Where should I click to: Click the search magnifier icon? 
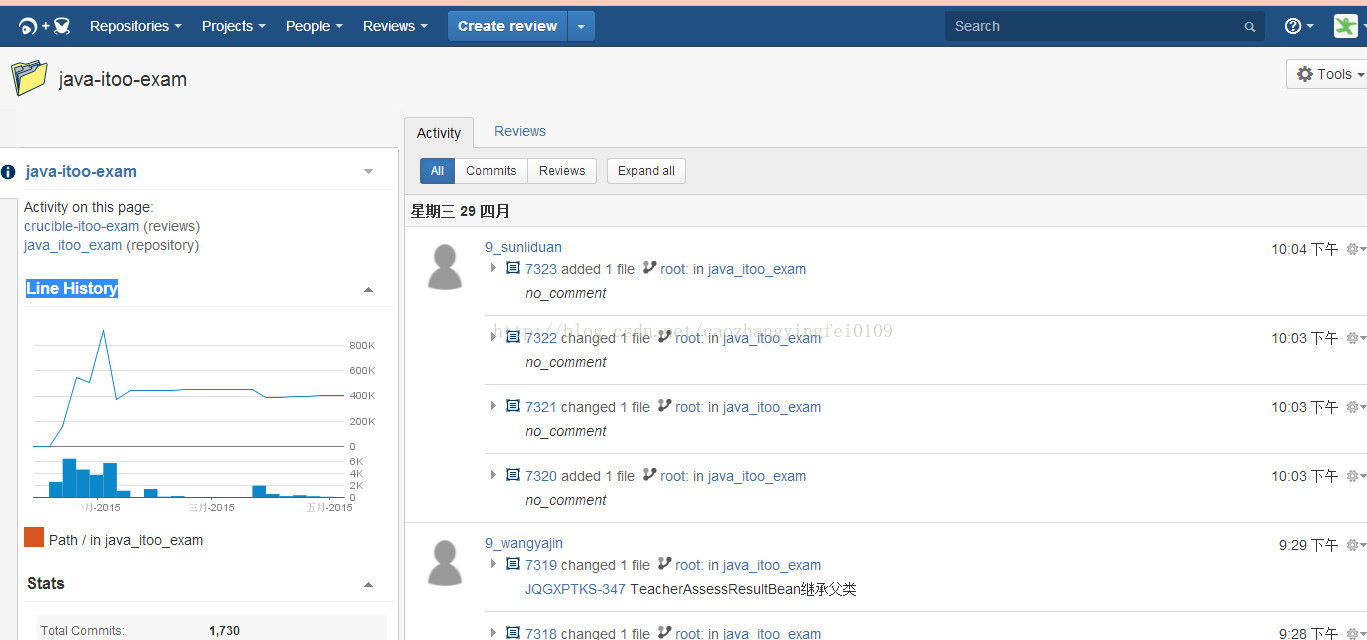(x=1250, y=27)
